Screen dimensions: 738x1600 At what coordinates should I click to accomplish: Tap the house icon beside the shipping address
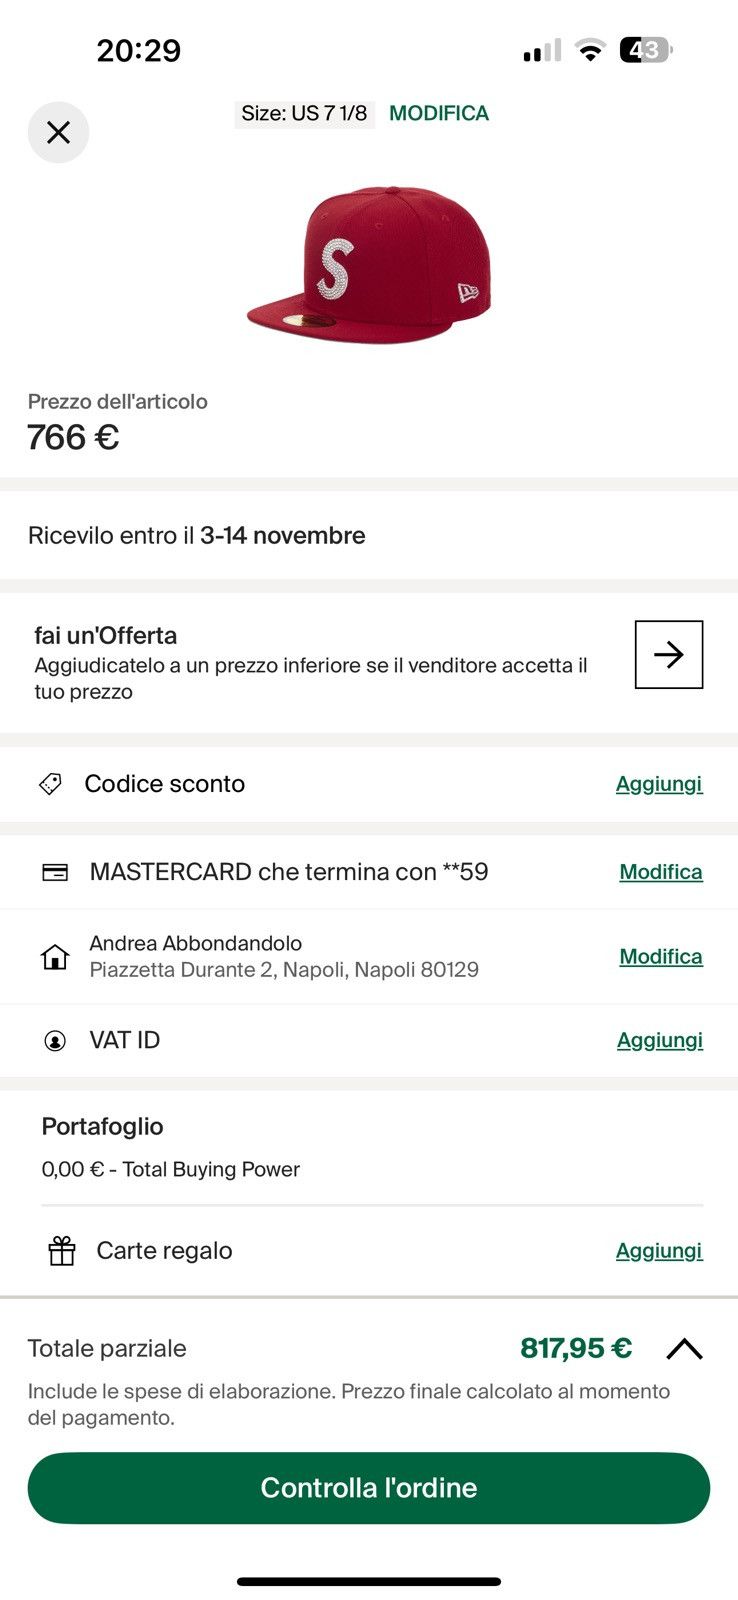[55, 957]
